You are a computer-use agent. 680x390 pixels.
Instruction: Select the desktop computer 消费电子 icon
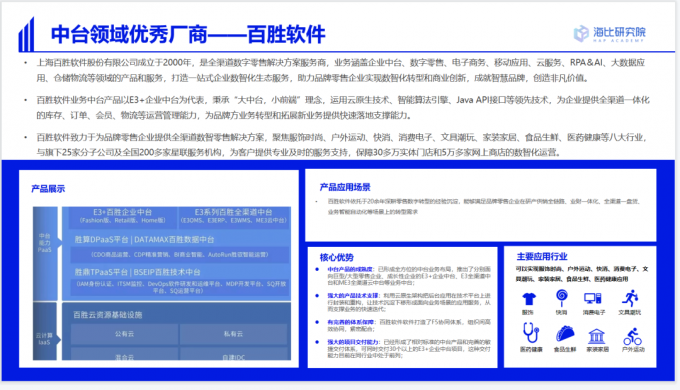click(592, 298)
